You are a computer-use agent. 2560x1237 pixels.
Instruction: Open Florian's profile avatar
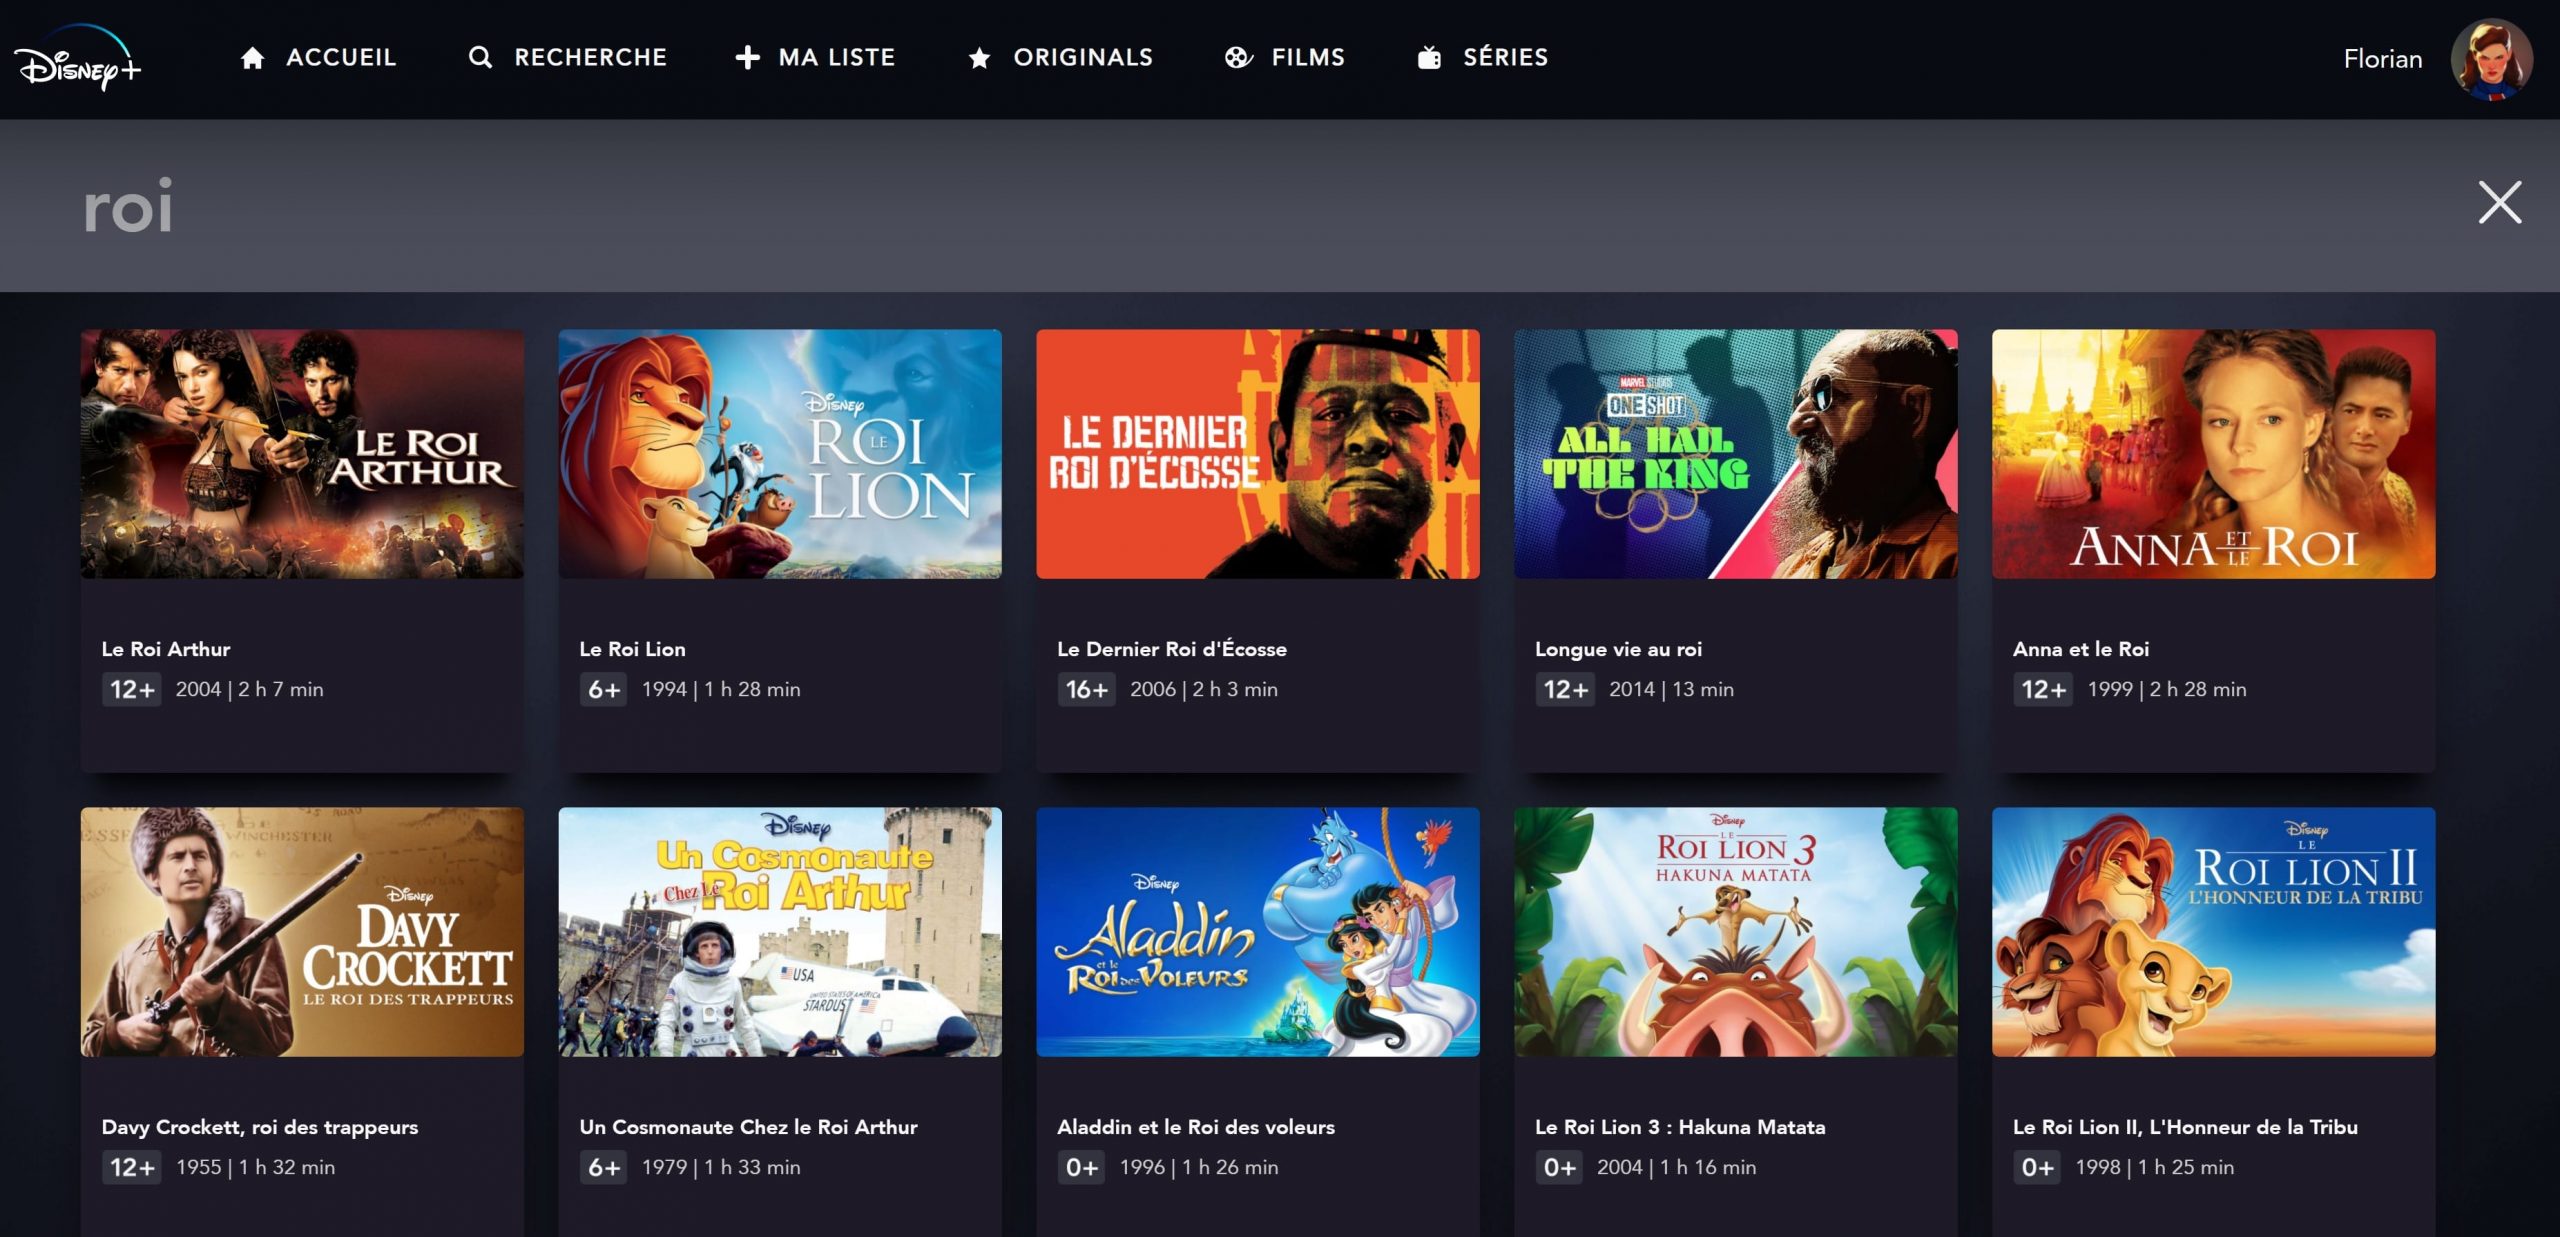[x=2491, y=59]
